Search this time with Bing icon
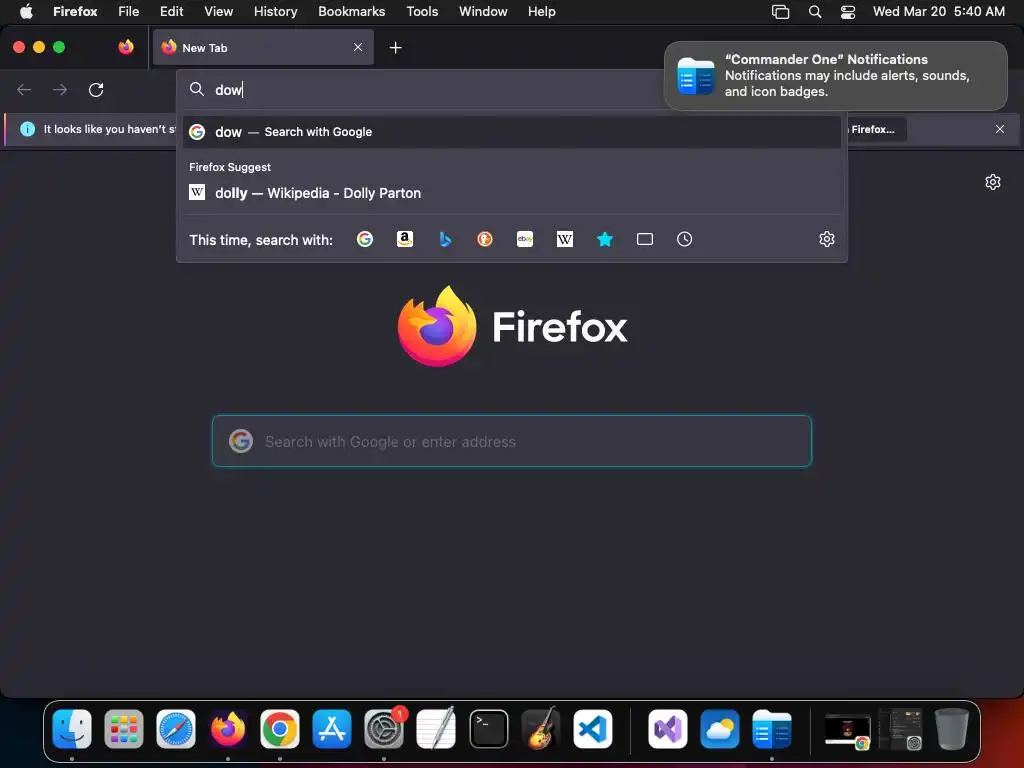Screen dimensions: 1024x768 tap(445, 239)
